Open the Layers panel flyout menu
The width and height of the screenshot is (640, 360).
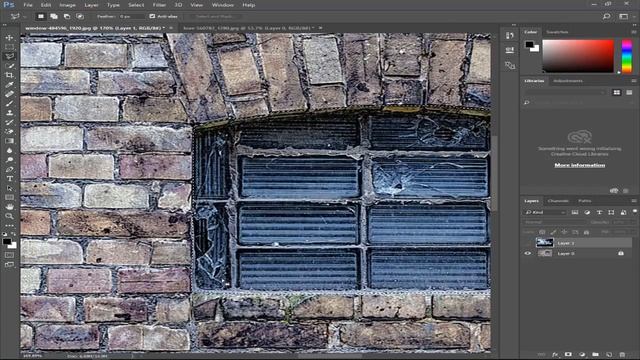(634, 201)
